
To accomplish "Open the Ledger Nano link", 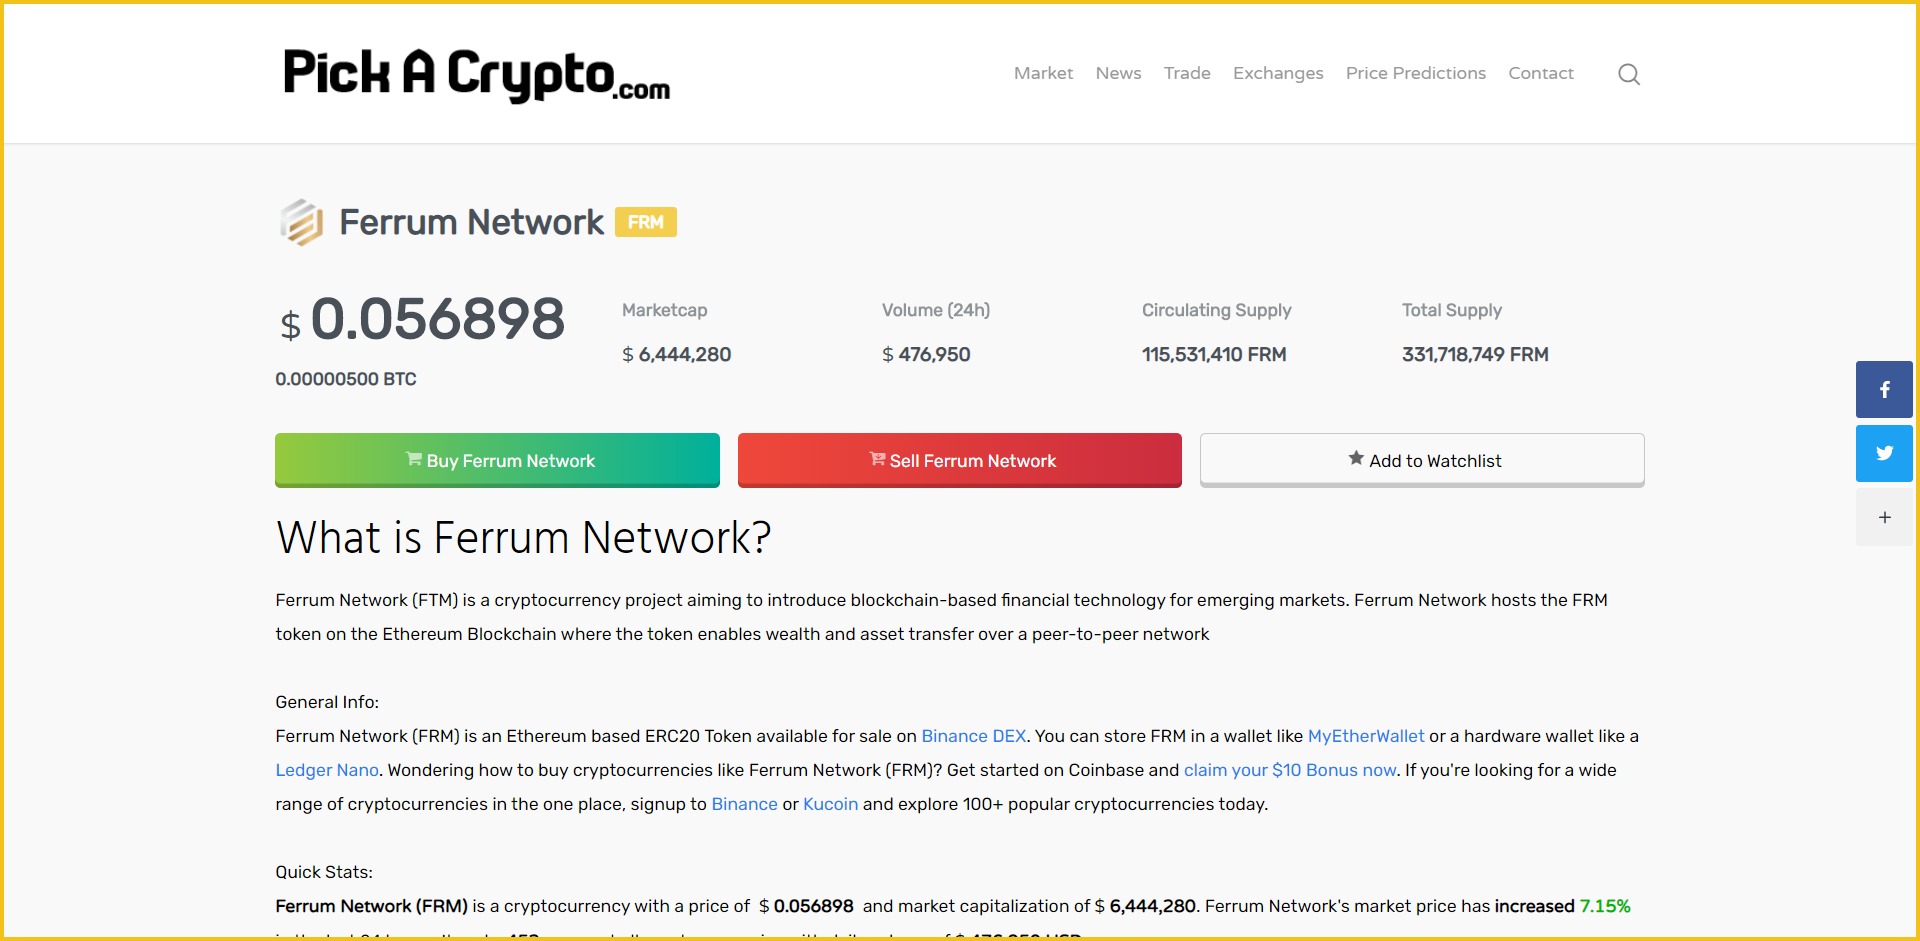I will click(326, 770).
